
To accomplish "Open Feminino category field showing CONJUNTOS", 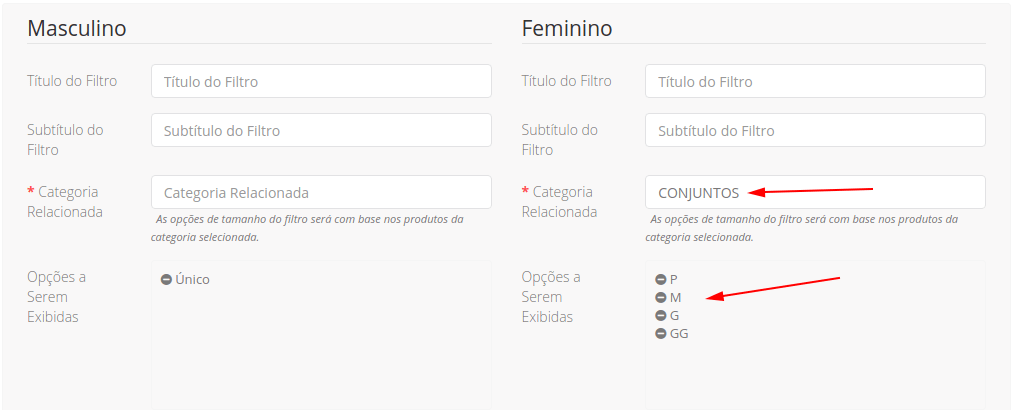I will click(x=815, y=192).
